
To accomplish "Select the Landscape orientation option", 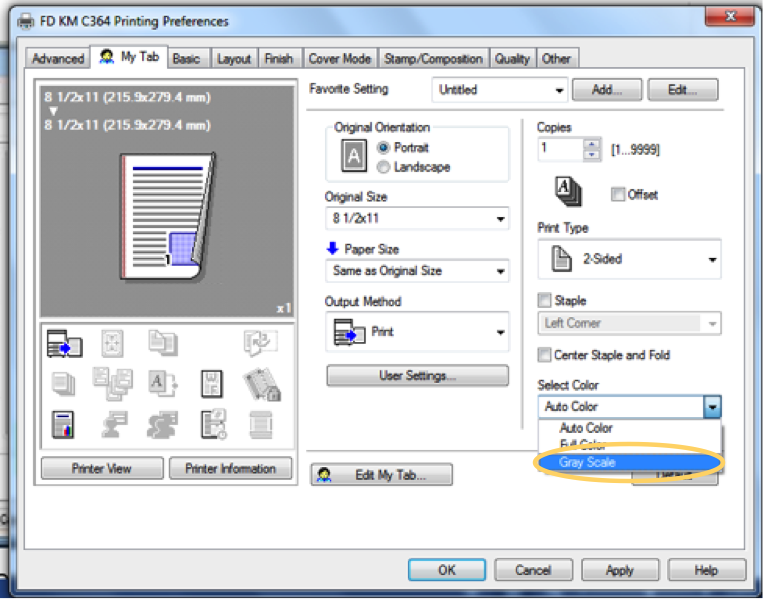I will (384, 167).
